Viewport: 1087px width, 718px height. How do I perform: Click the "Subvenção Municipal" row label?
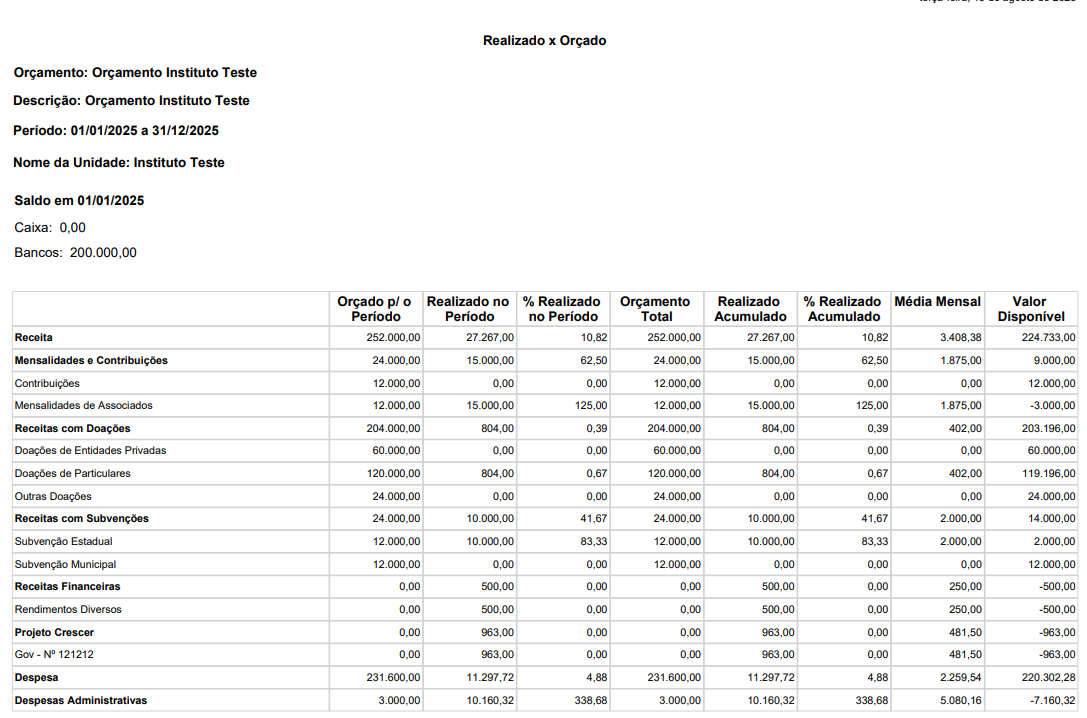coord(65,564)
